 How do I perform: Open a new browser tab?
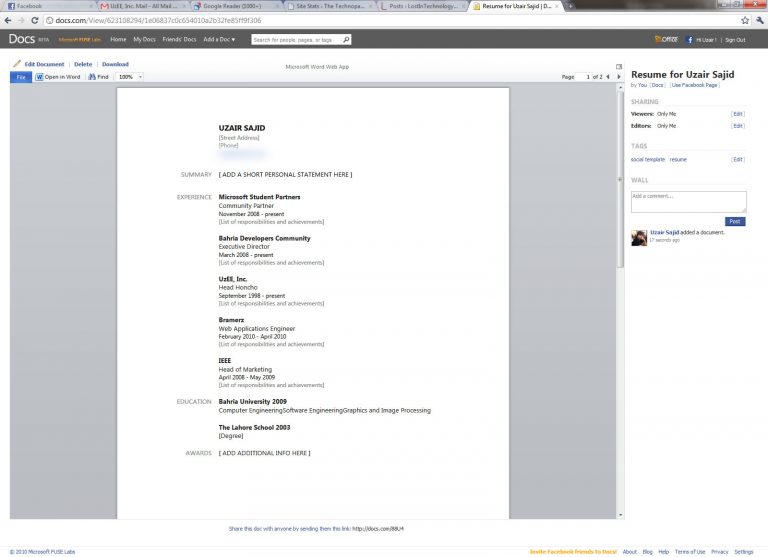click(570, 6)
